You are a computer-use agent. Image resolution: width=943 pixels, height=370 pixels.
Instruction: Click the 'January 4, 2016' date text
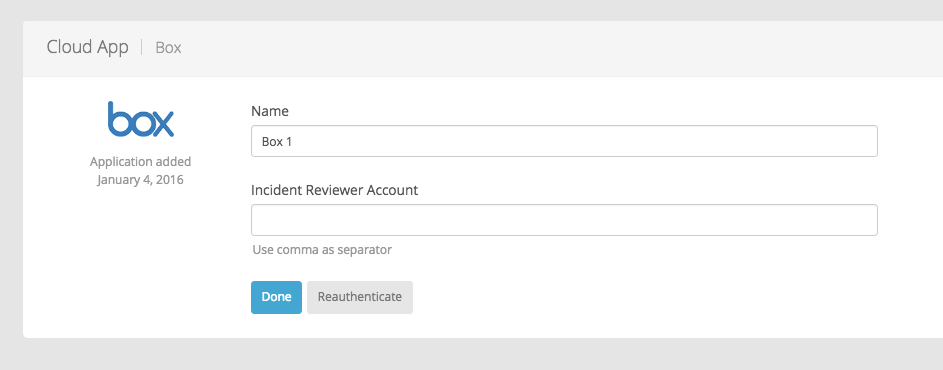pos(140,180)
